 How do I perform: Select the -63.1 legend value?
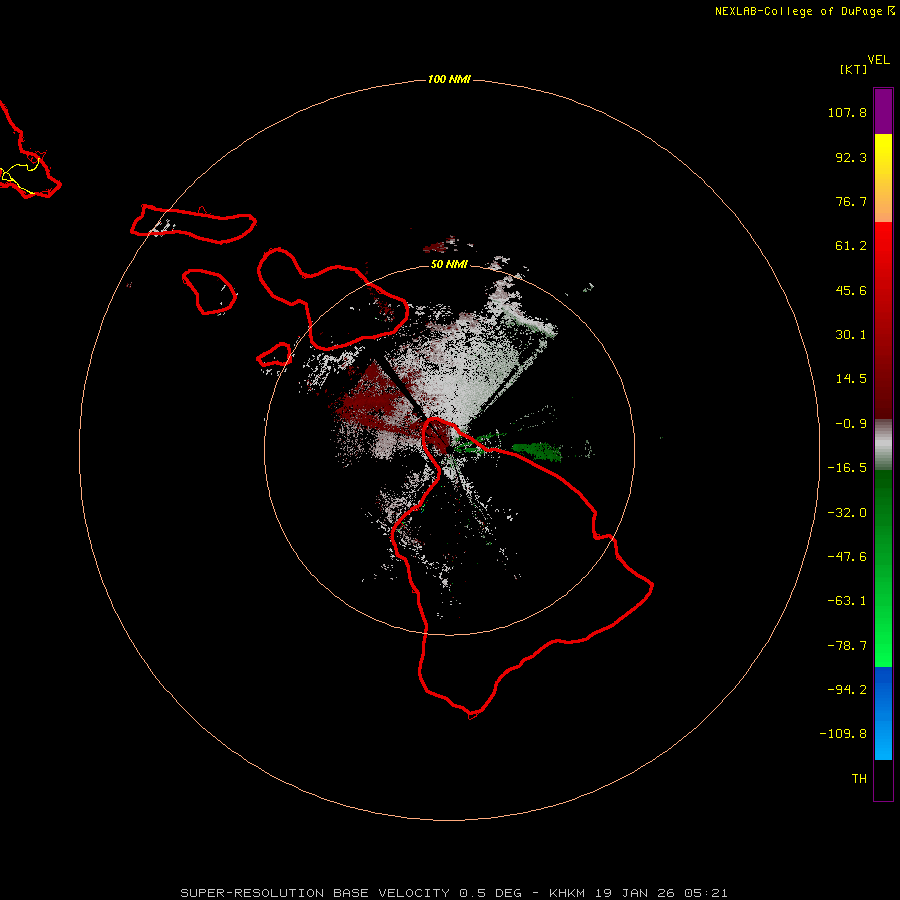coord(847,601)
